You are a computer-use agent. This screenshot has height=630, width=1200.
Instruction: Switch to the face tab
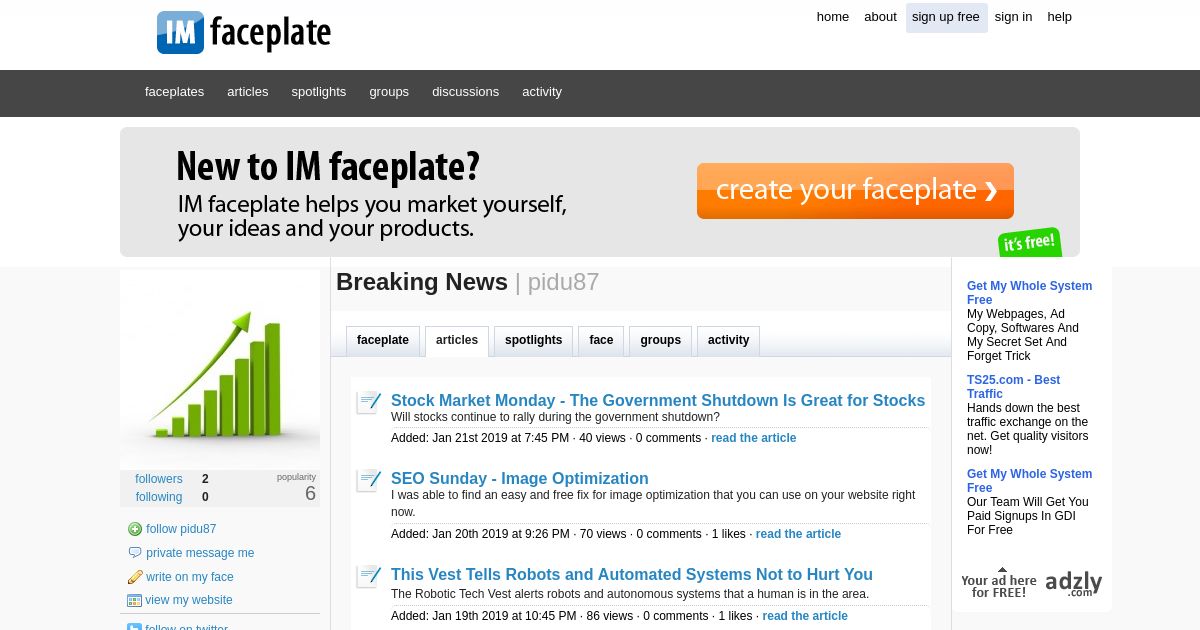click(x=601, y=341)
